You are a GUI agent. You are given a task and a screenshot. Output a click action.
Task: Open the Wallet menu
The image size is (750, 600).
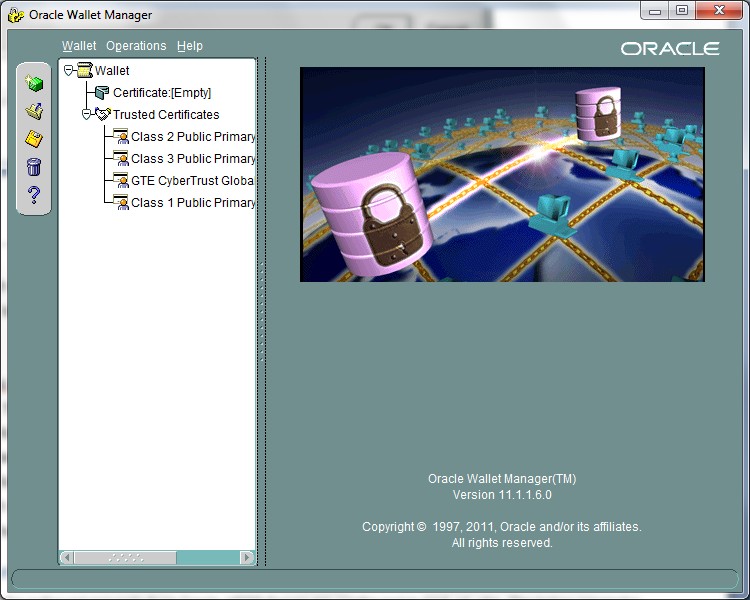coord(79,46)
